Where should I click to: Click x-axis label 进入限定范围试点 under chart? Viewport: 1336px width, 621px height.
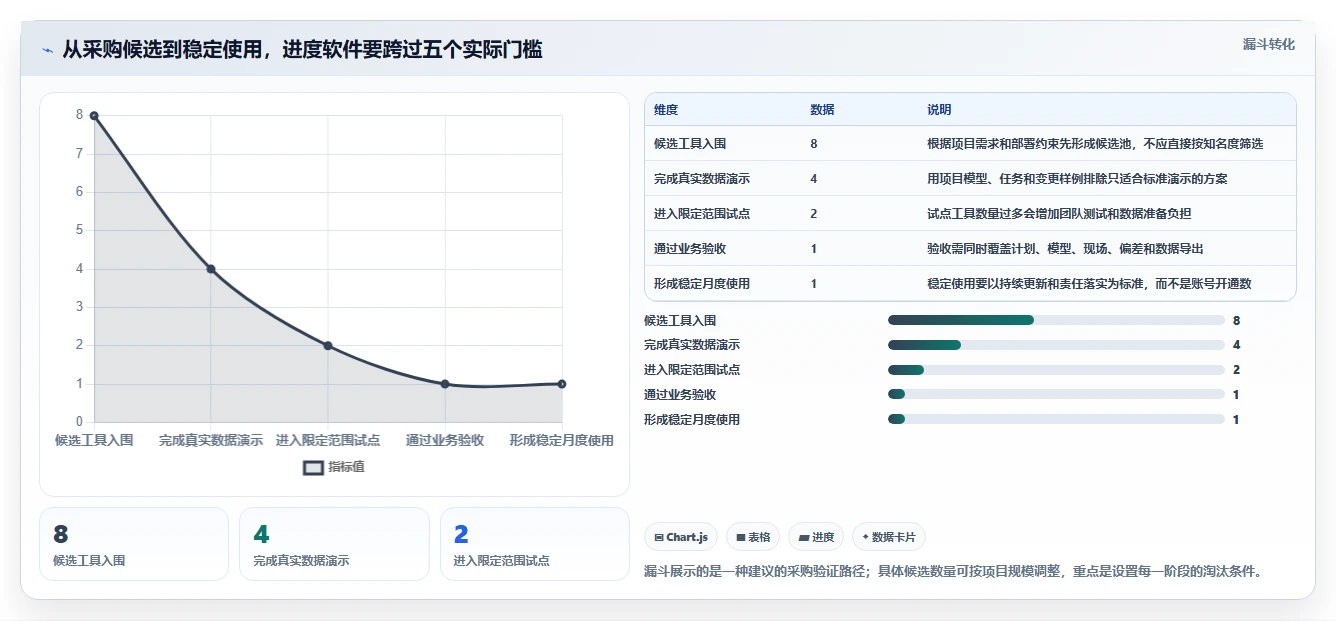(328, 440)
